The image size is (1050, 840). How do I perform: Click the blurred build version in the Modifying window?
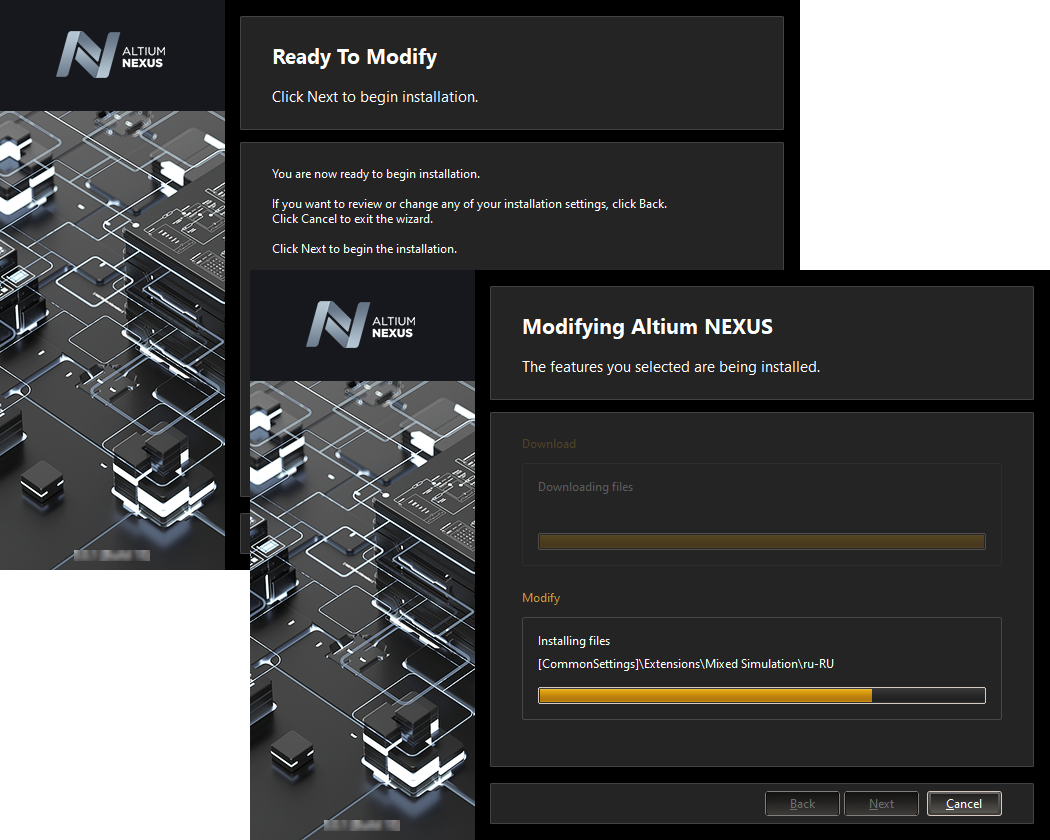coord(361,826)
